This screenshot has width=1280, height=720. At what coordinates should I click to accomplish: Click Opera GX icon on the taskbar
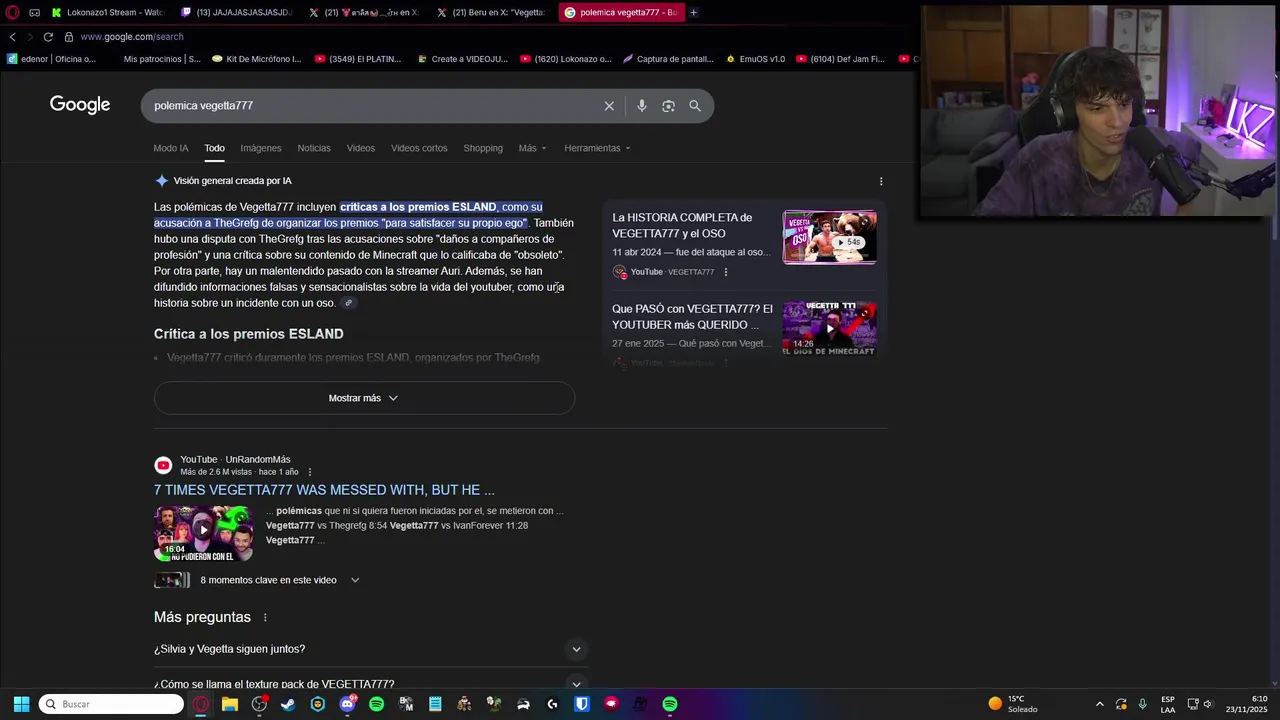pos(201,704)
